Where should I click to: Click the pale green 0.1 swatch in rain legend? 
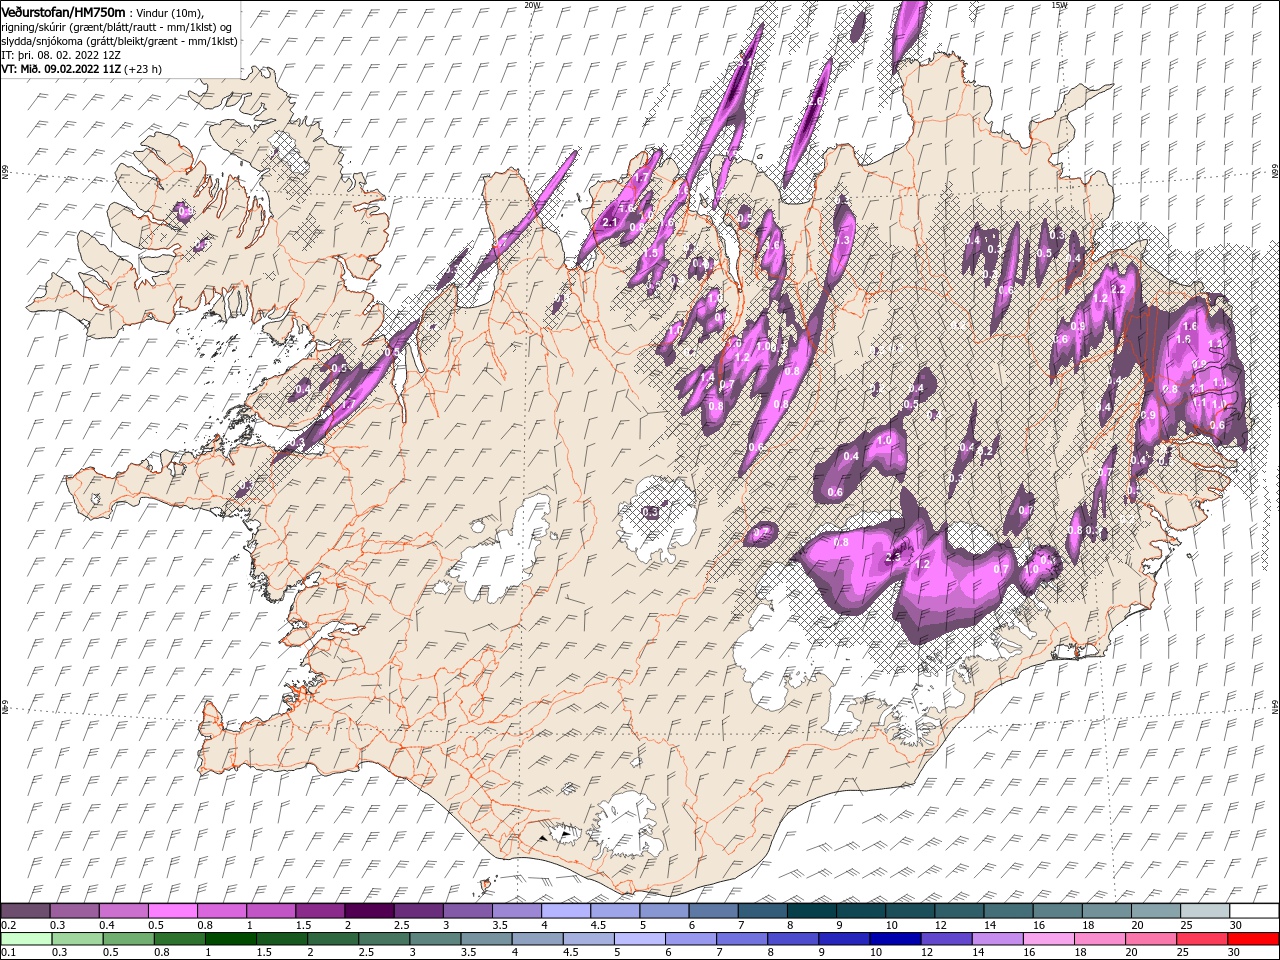point(26,939)
